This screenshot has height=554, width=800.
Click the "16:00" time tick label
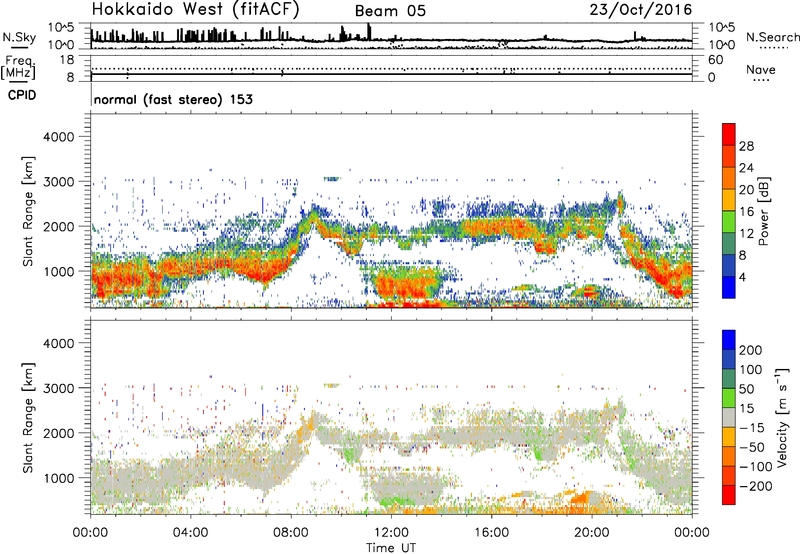tap(491, 533)
